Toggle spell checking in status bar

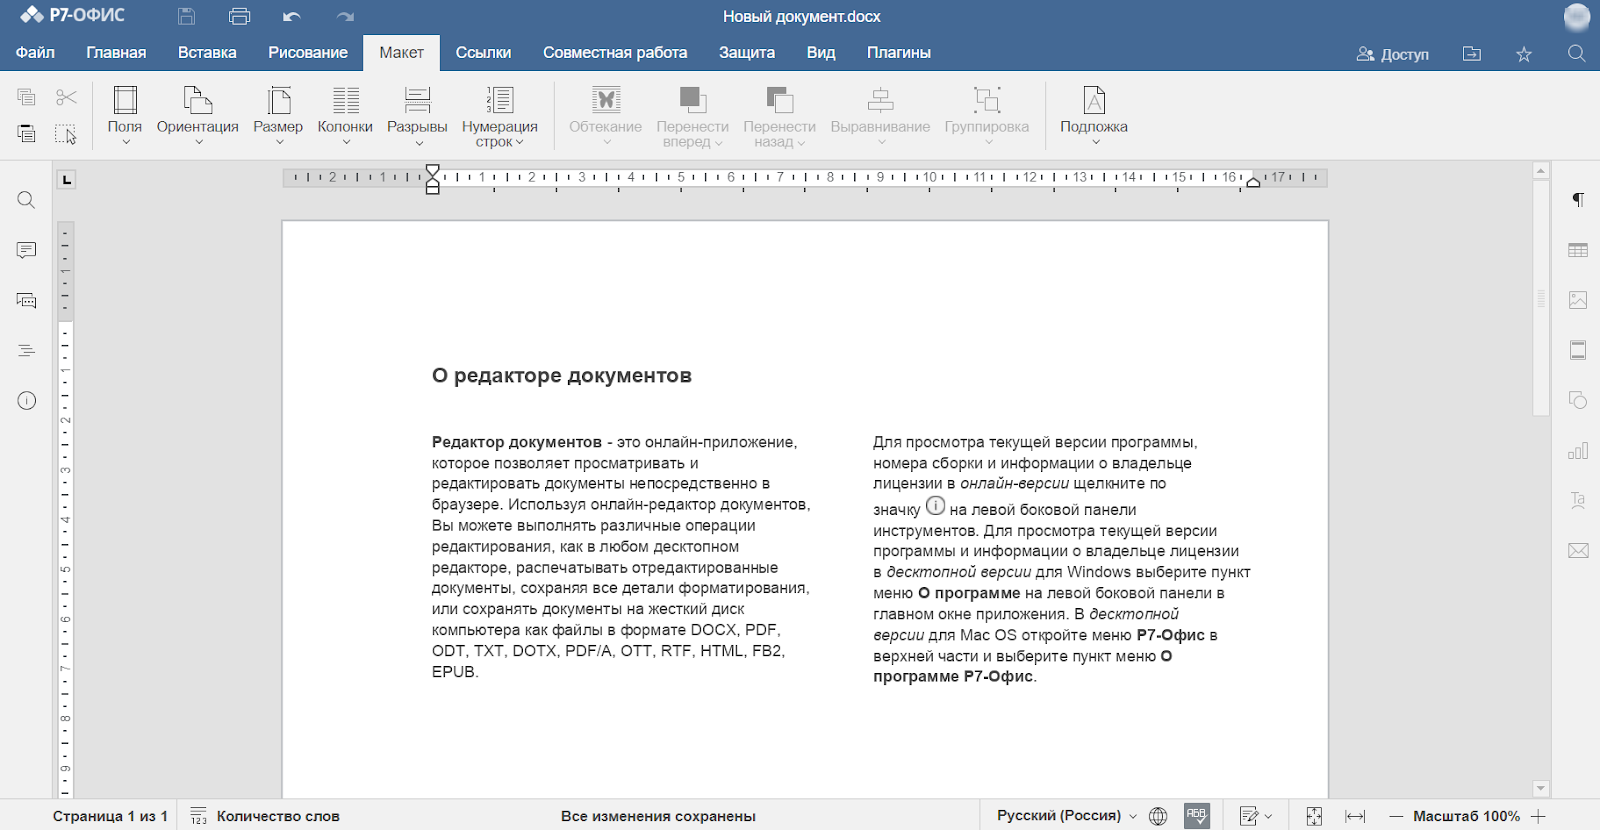coord(1197,816)
